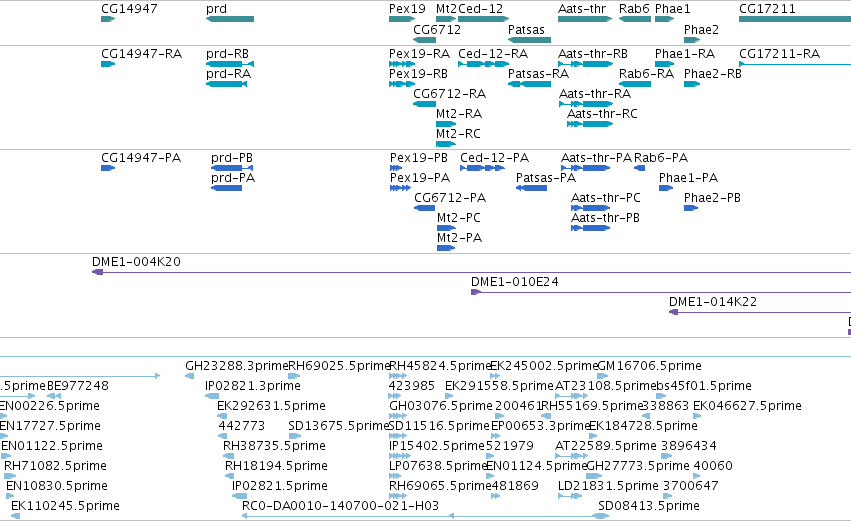Click the CG17211-RA transcript label
This screenshot has width=851, height=521.
click(x=779, y=54)
